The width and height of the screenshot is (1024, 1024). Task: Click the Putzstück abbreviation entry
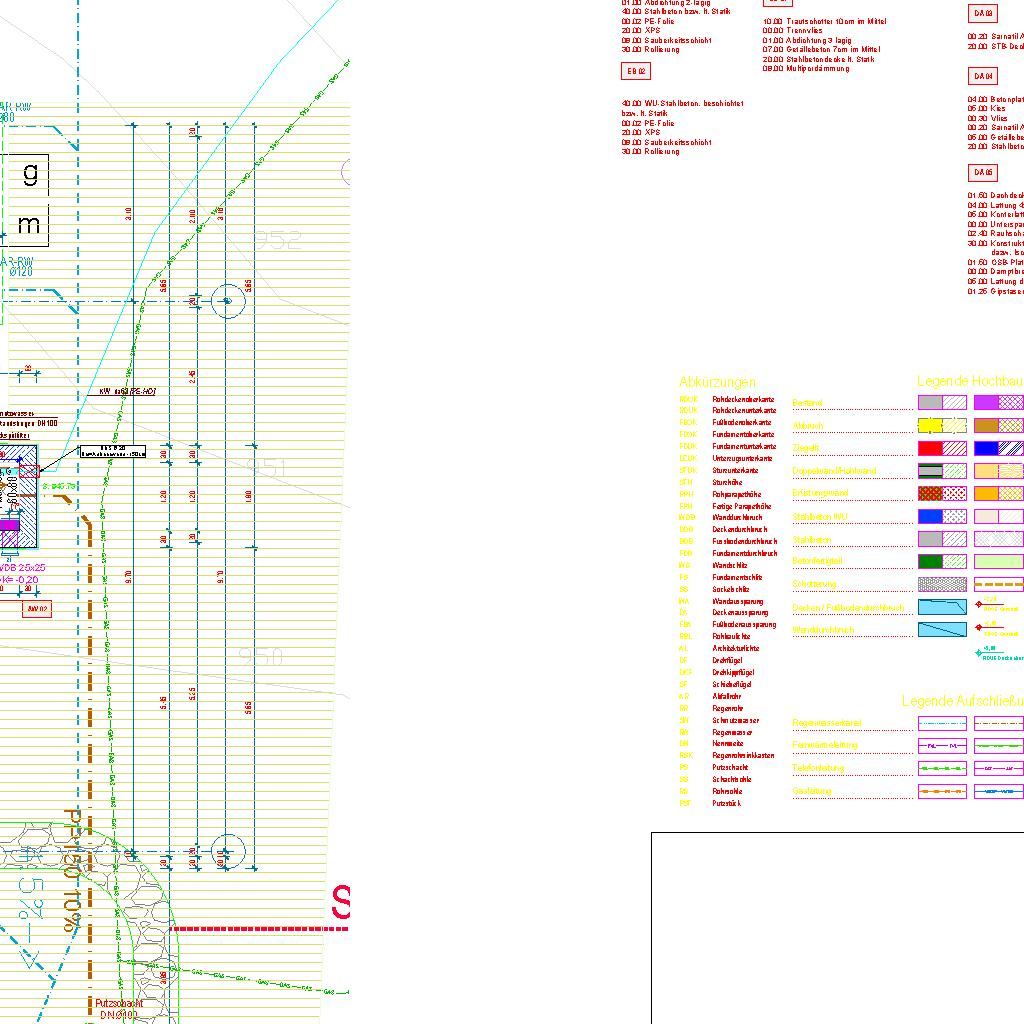(726, 803)
